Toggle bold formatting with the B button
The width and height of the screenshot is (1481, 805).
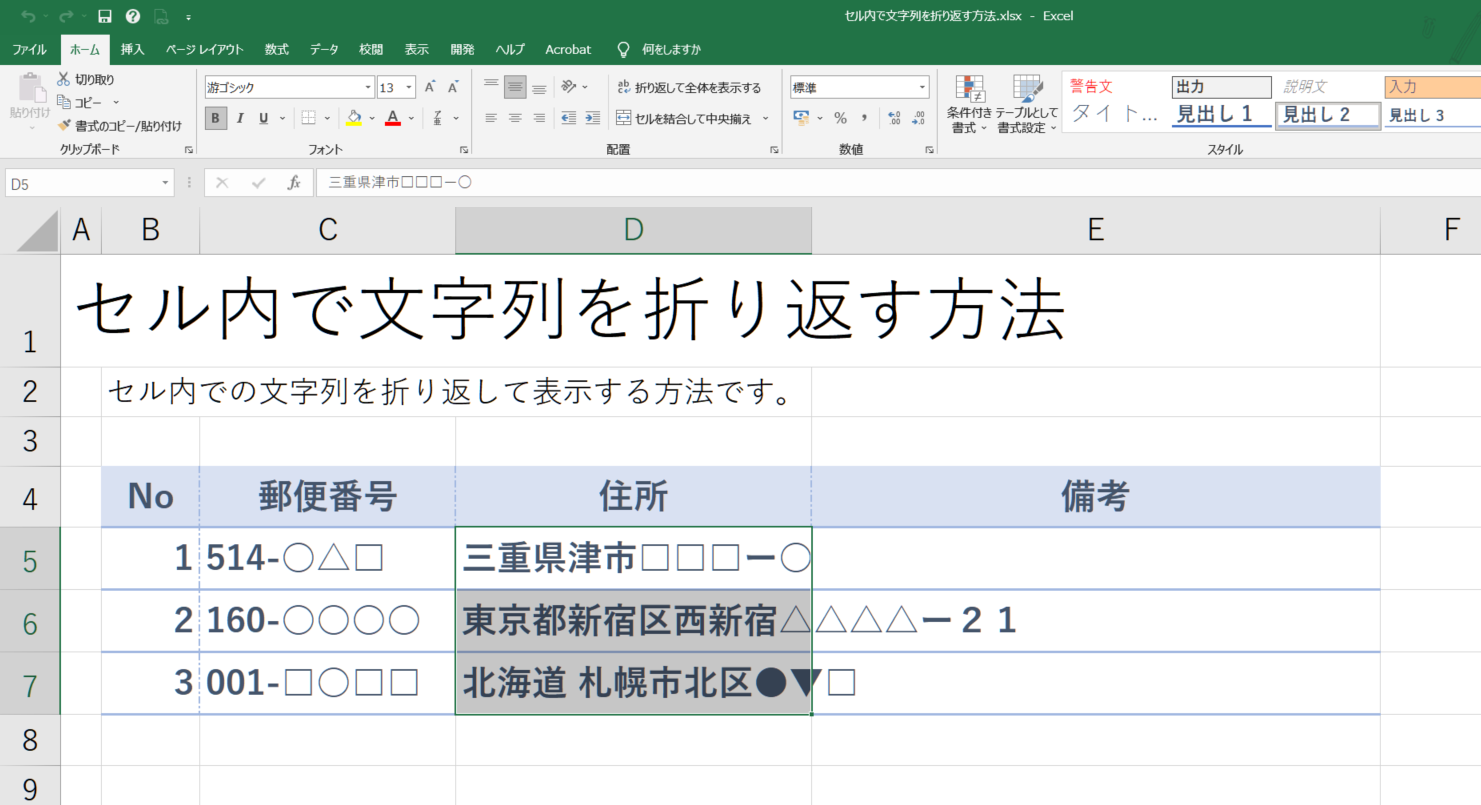(x=216, y=118)
